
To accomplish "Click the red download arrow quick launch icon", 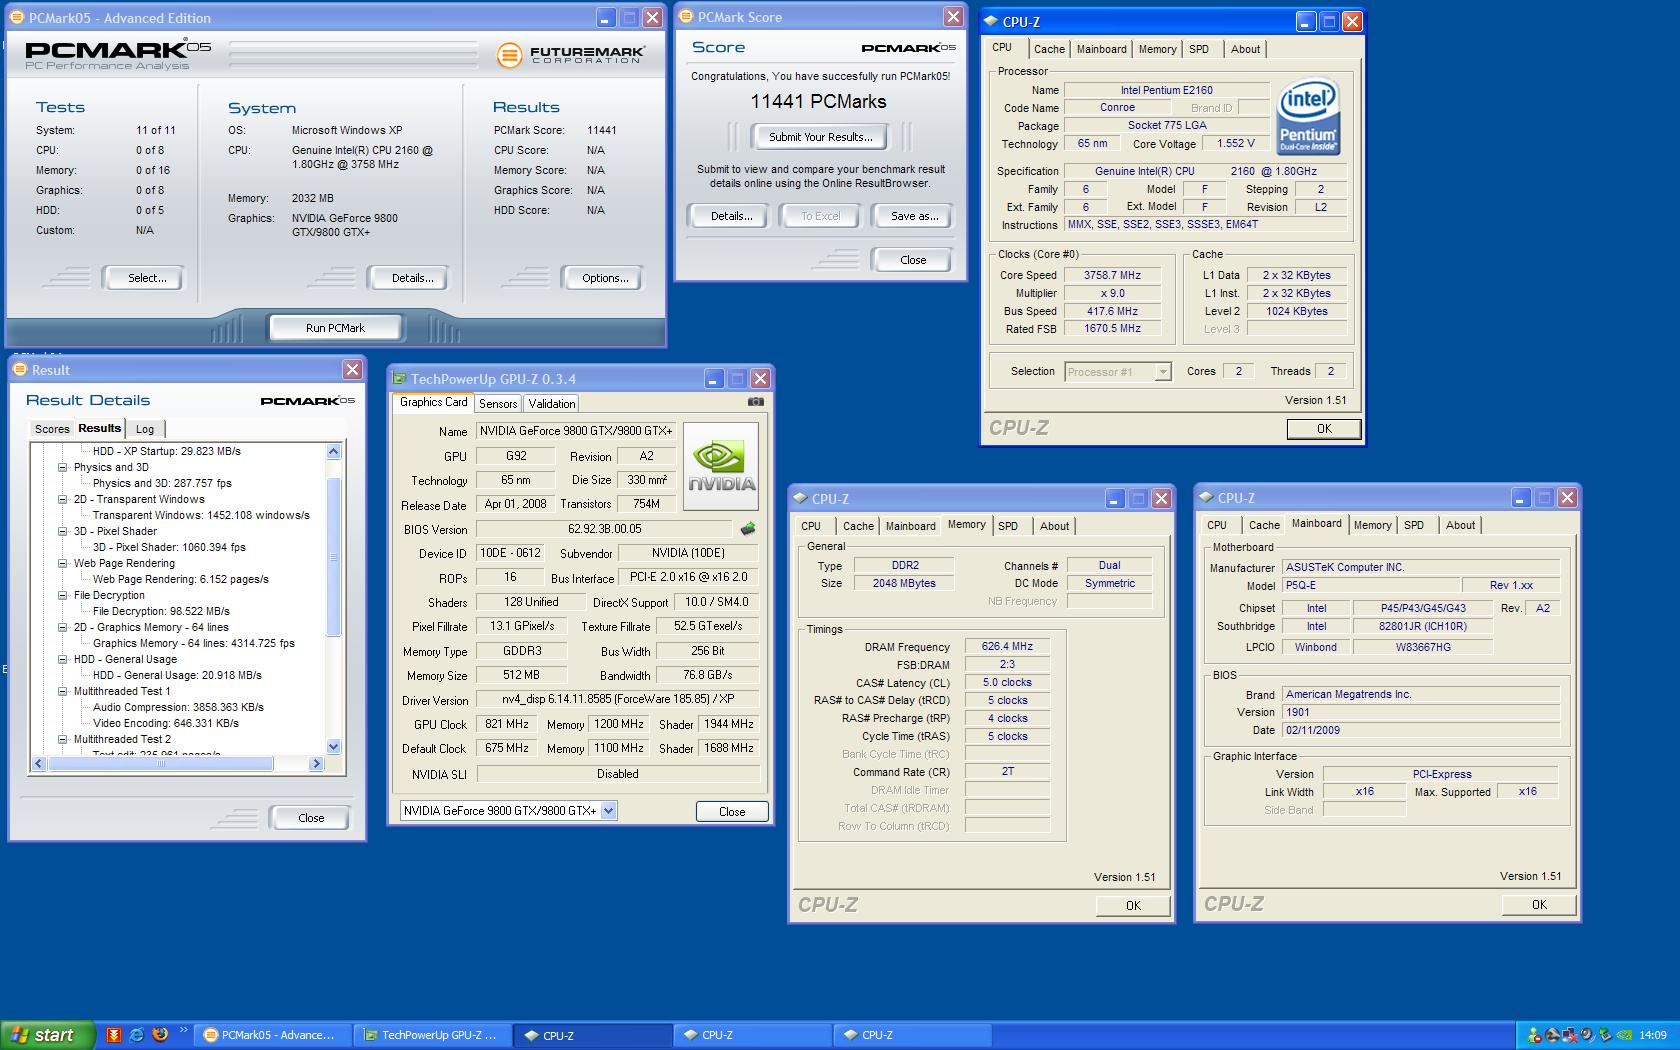I will 114,1035.
